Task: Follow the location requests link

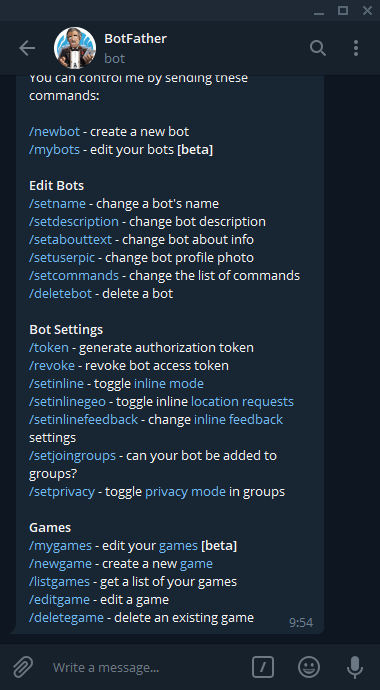Action: click(x=242, y=402)
